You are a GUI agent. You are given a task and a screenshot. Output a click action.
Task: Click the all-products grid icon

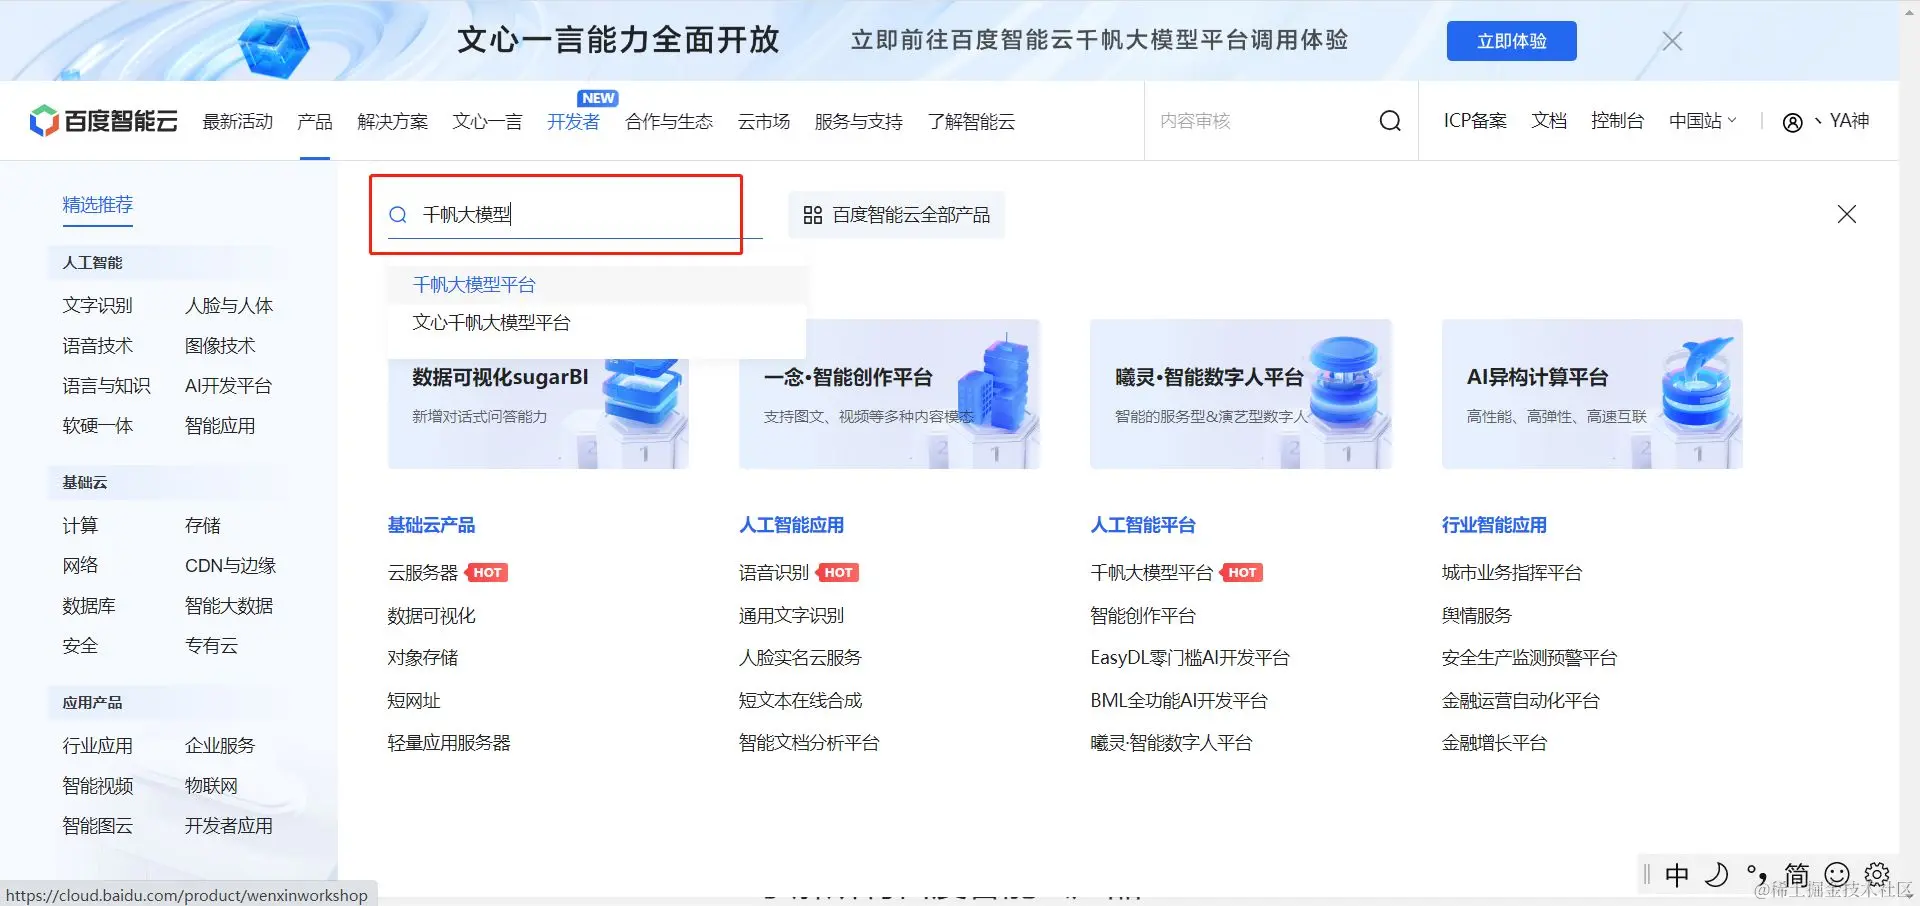pyautogui.click(x=813, y=215)
